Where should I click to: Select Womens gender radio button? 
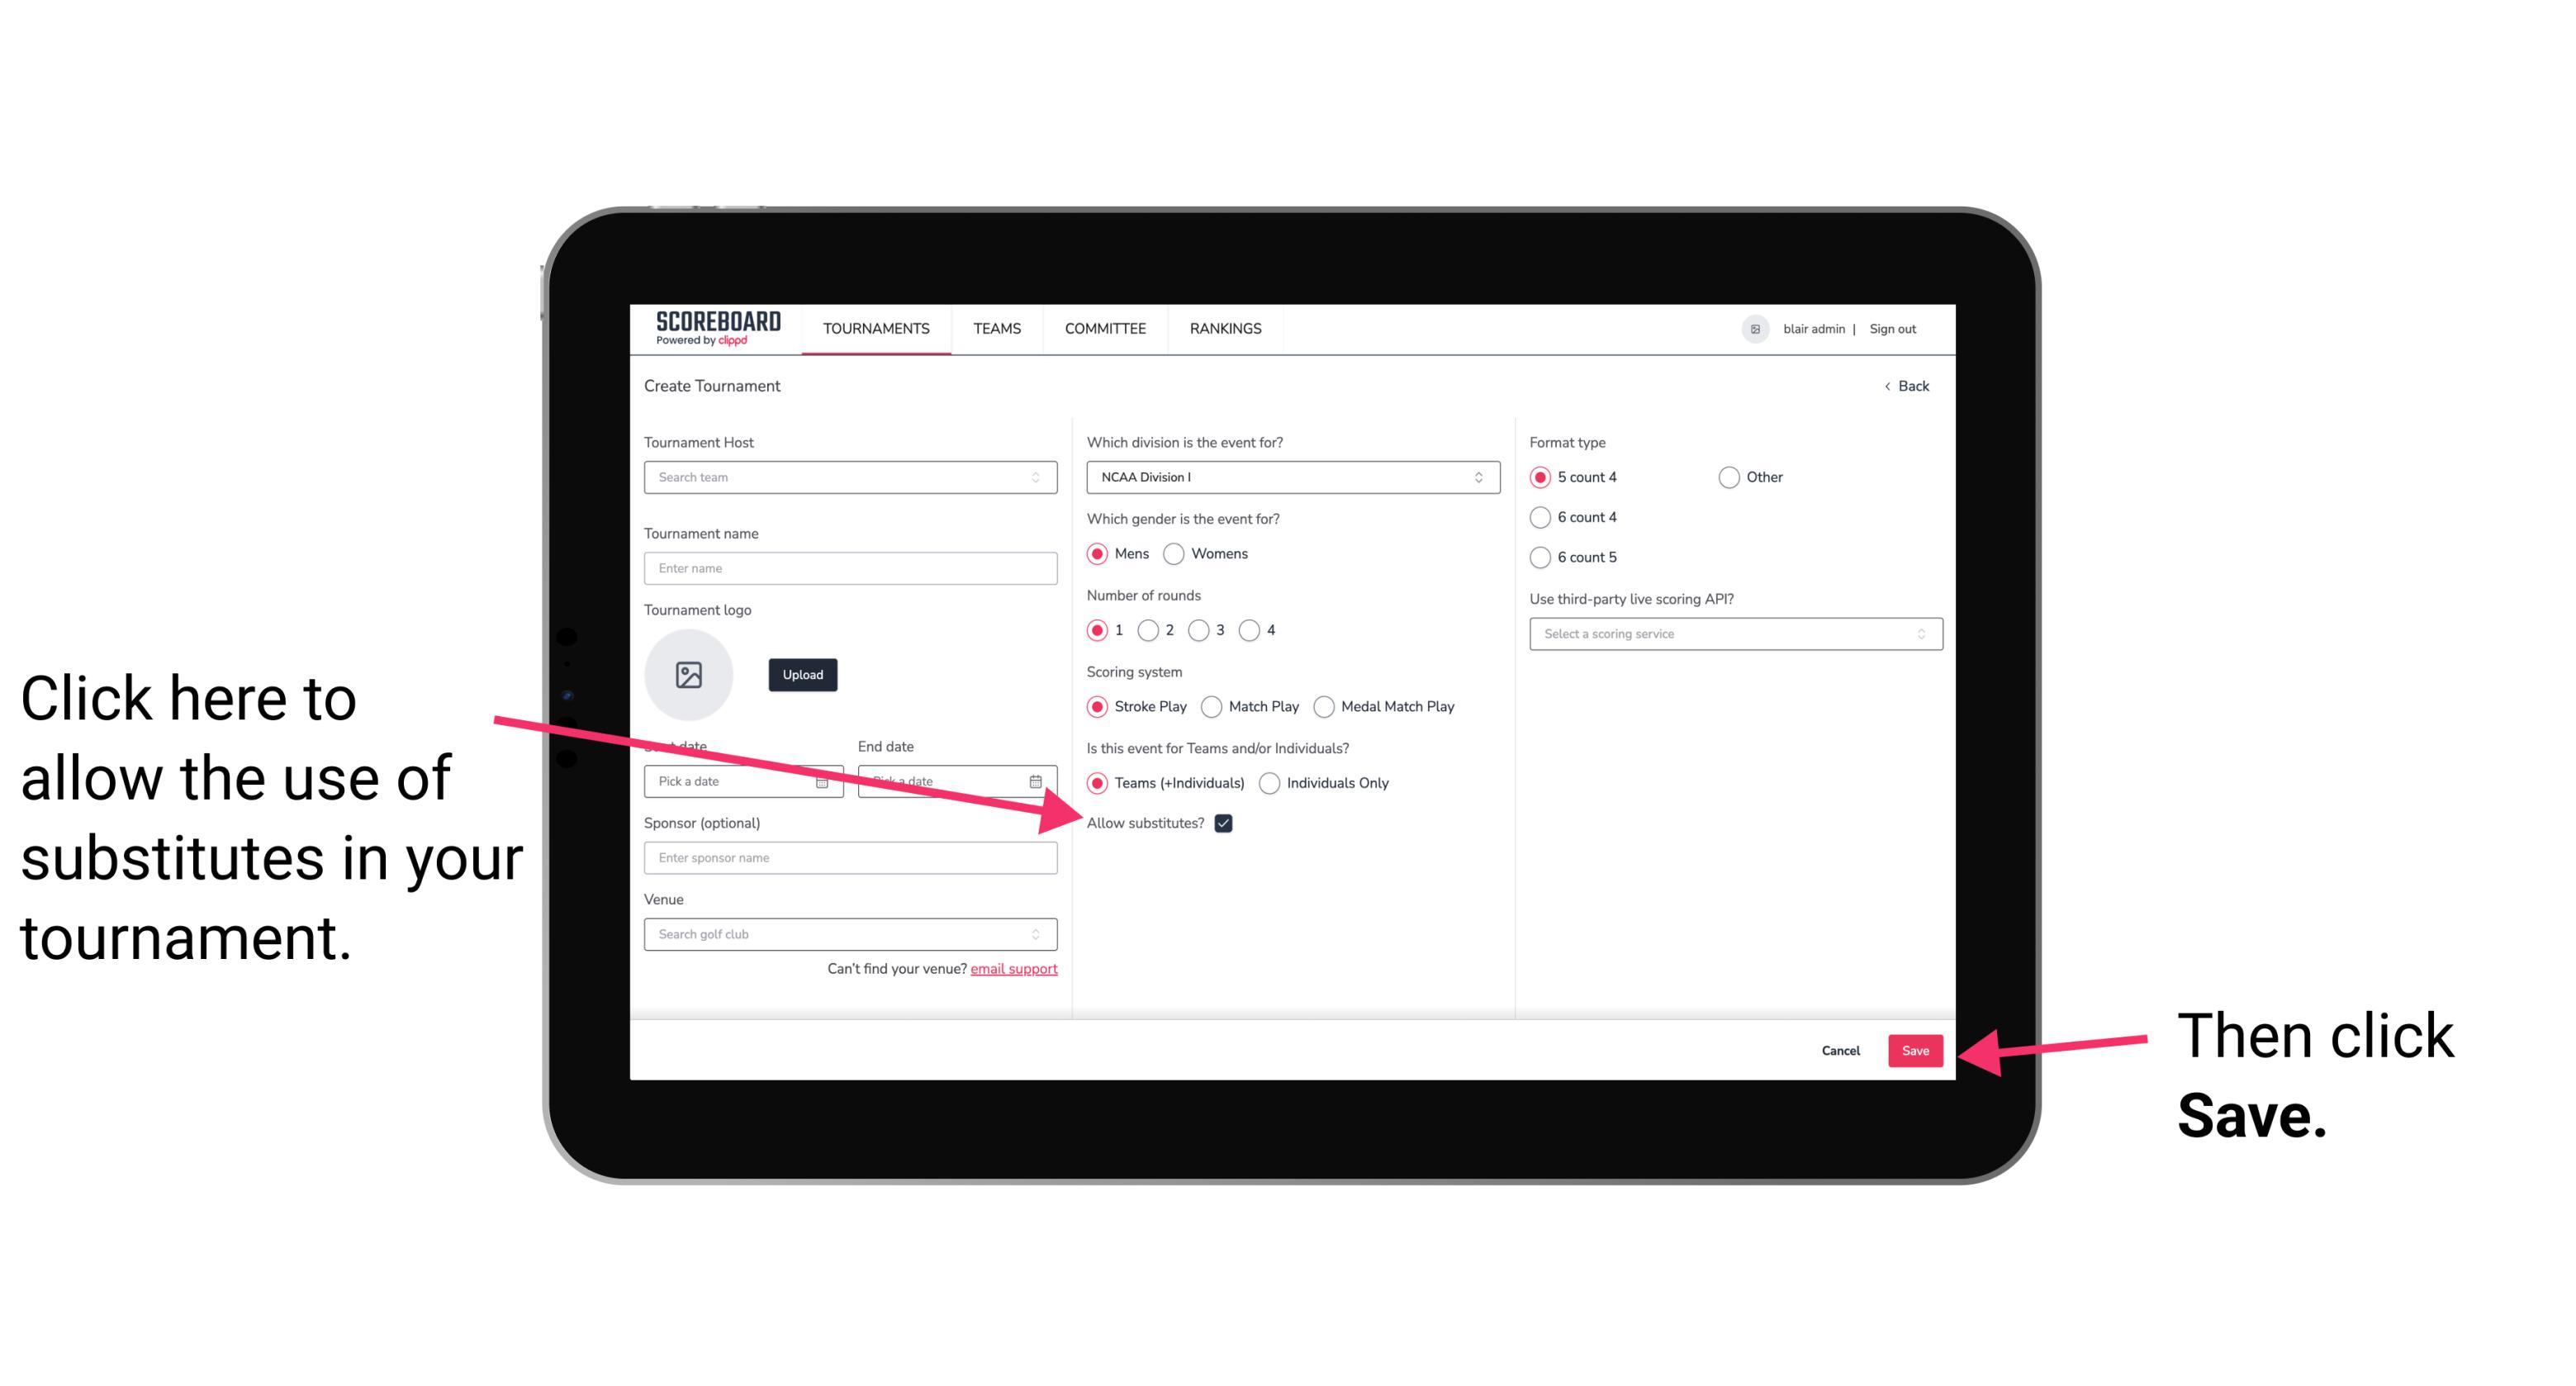click(1177, 555)
